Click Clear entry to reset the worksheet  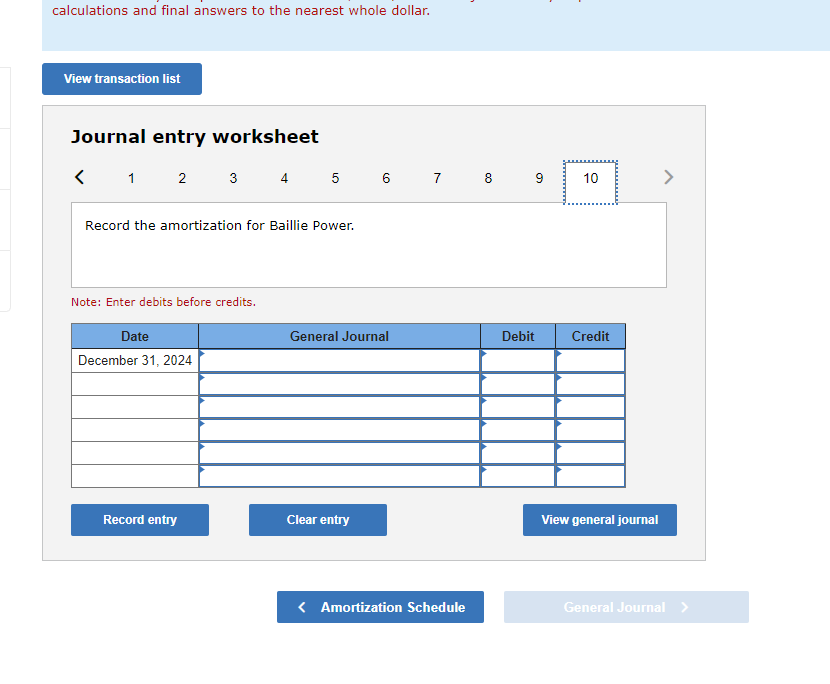pyautogui.click(x=317, y=520)
